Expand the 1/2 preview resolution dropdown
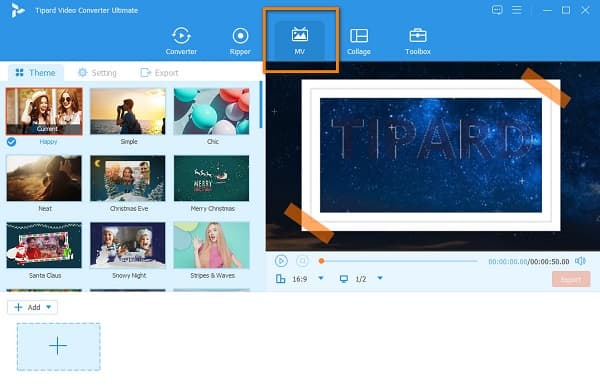600x388 pixels. click(380, 278)
